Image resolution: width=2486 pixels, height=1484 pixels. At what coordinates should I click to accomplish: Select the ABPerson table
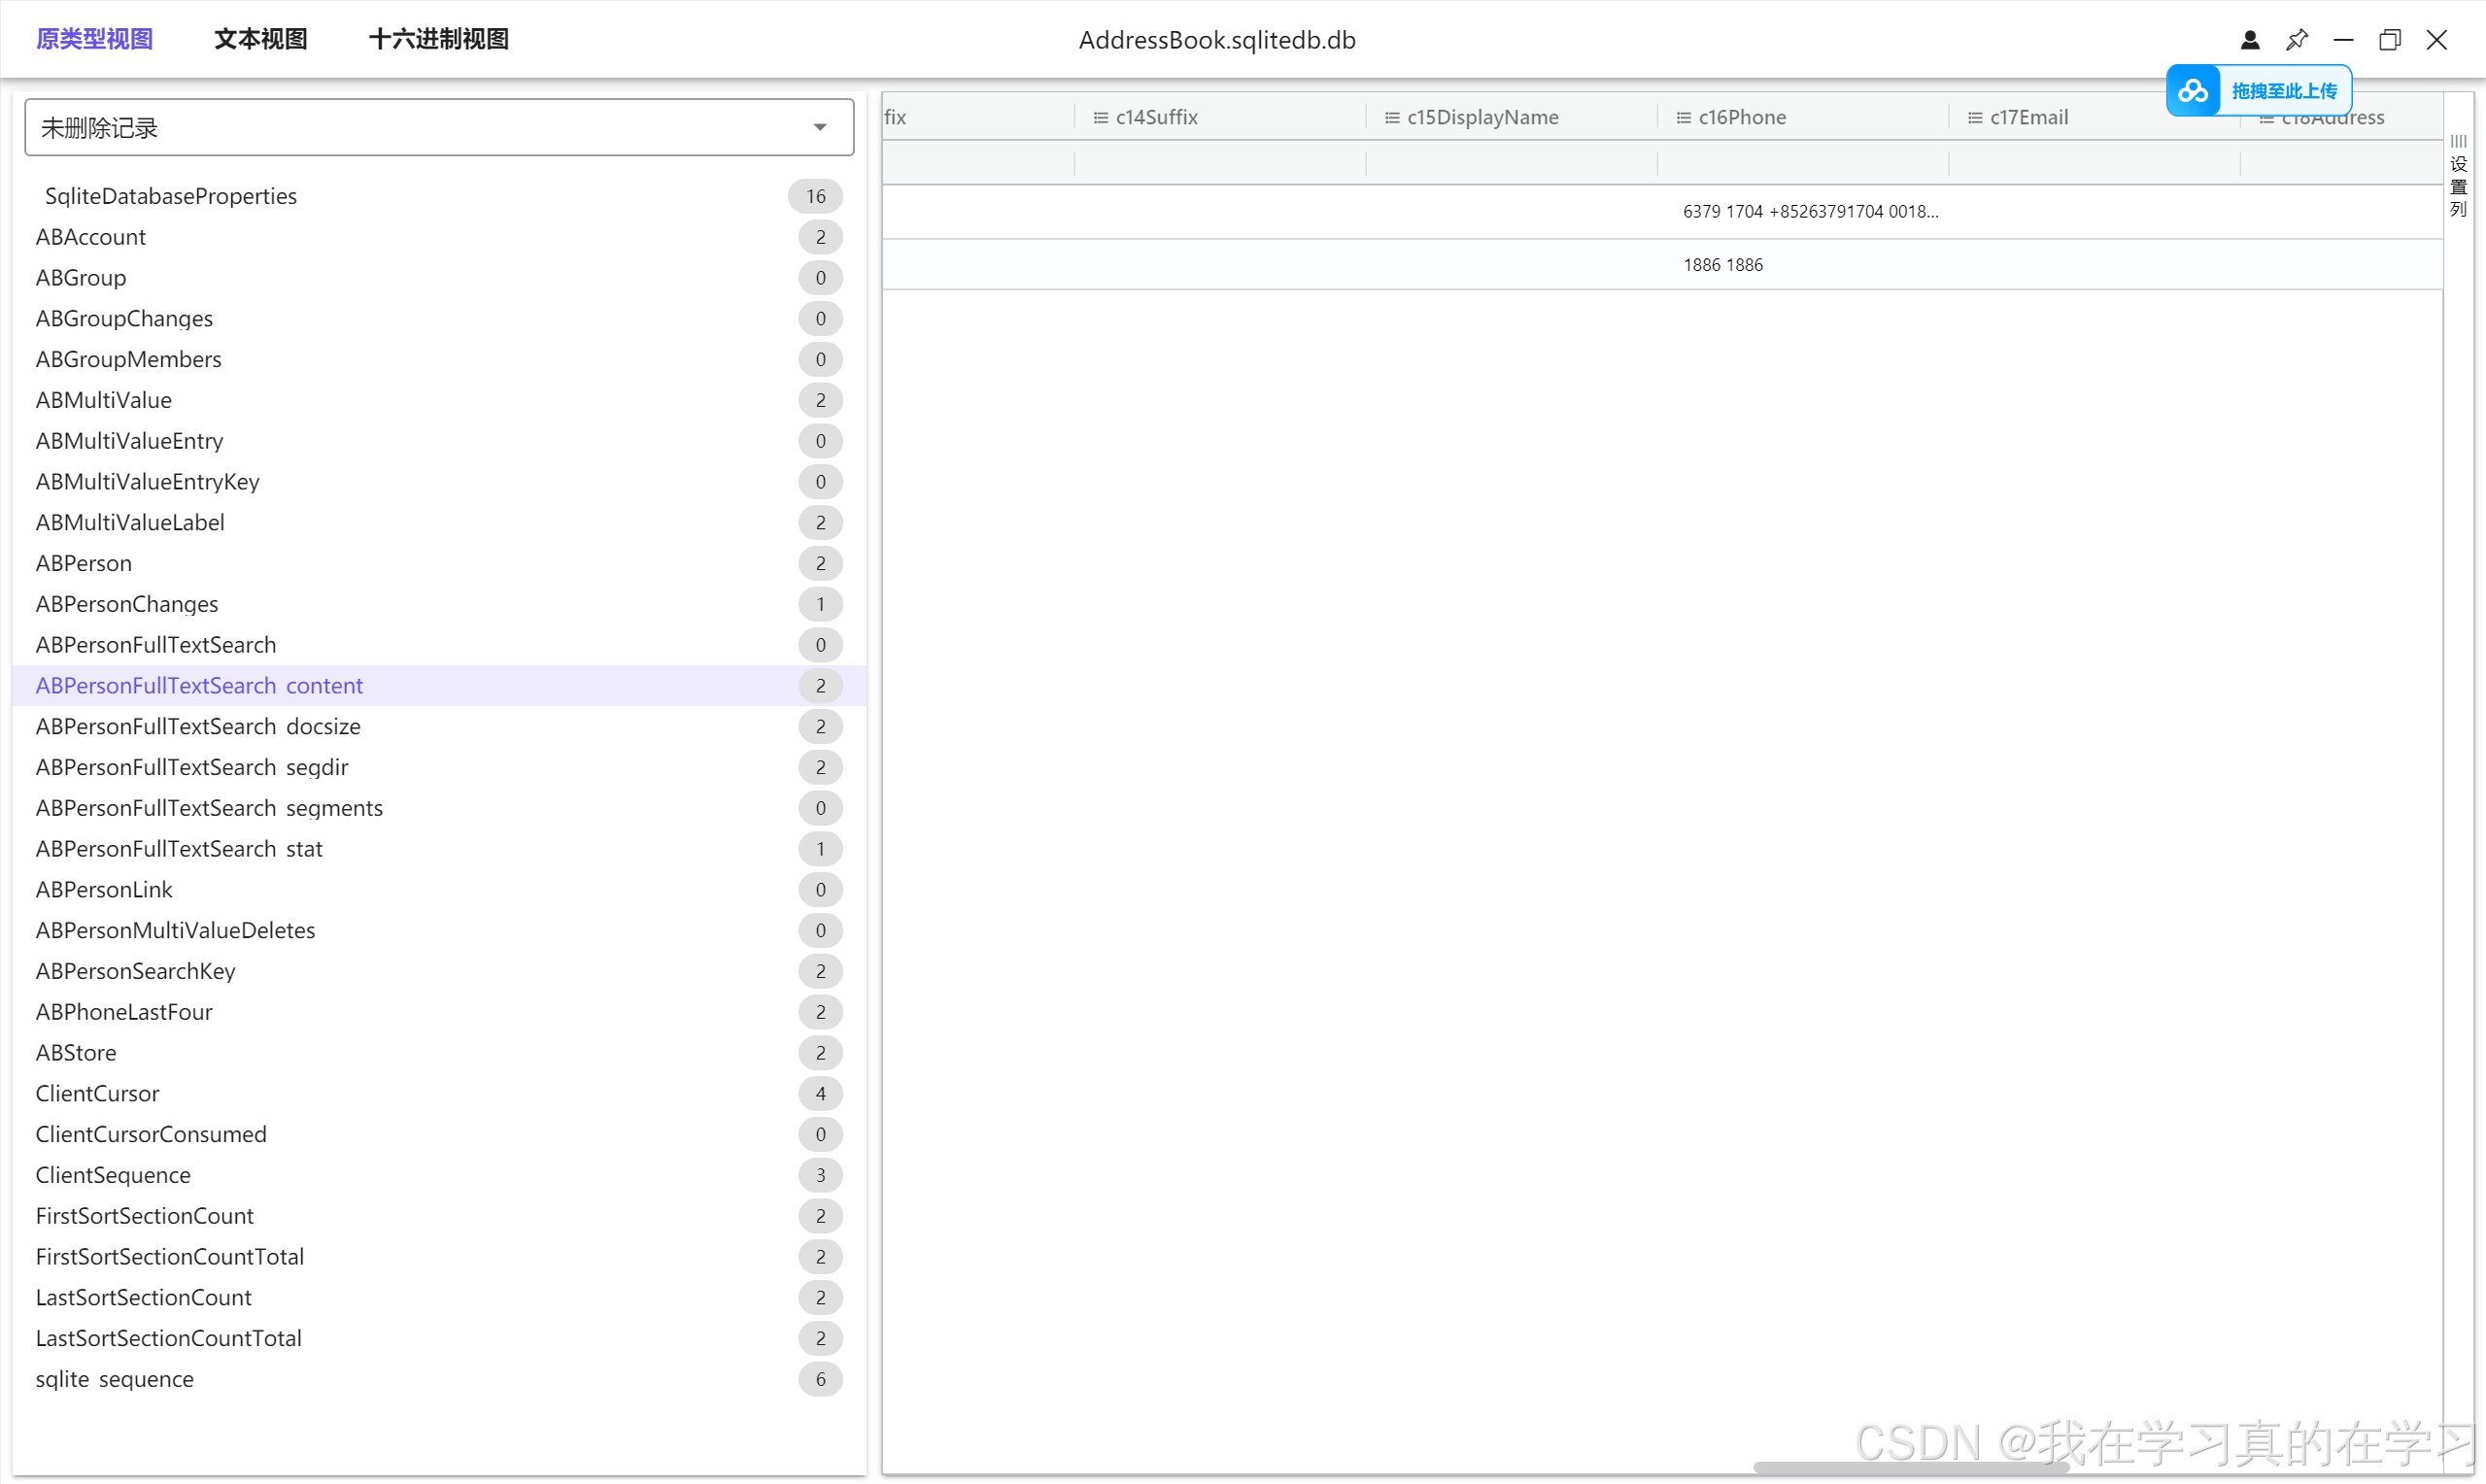click(84, 563)
